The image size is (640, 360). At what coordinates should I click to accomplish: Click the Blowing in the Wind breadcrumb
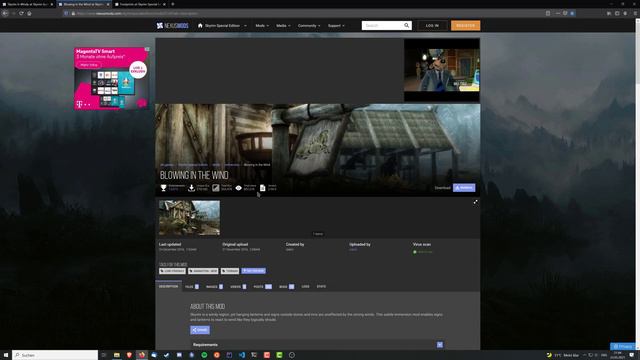coord(257,165)
